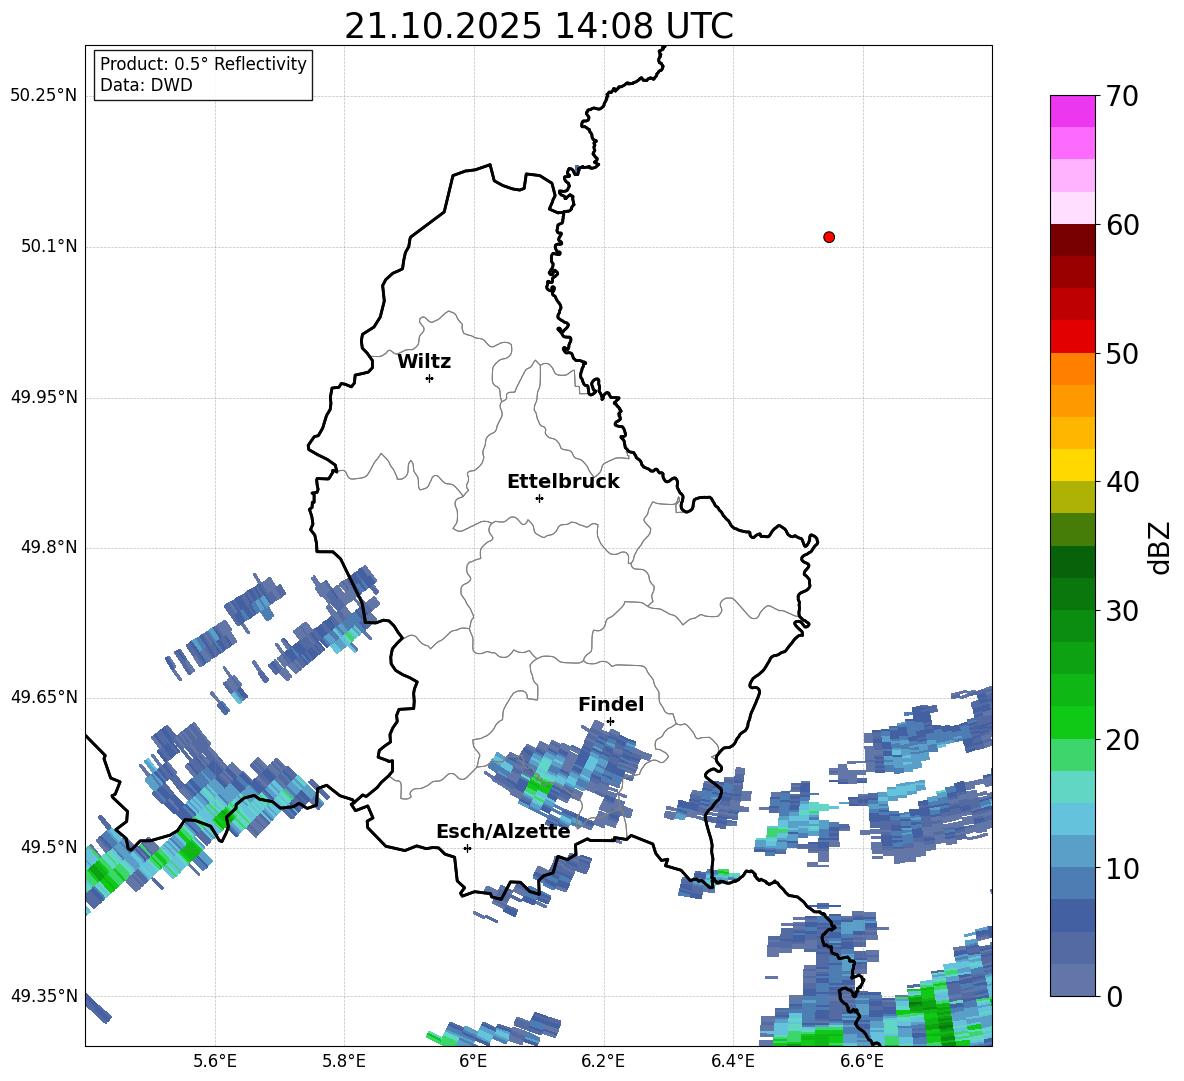The height and width of the screenshot is (1081, 1184).
Task: Click the 6.6°E longitude label
Action: tap(862, 1061)
